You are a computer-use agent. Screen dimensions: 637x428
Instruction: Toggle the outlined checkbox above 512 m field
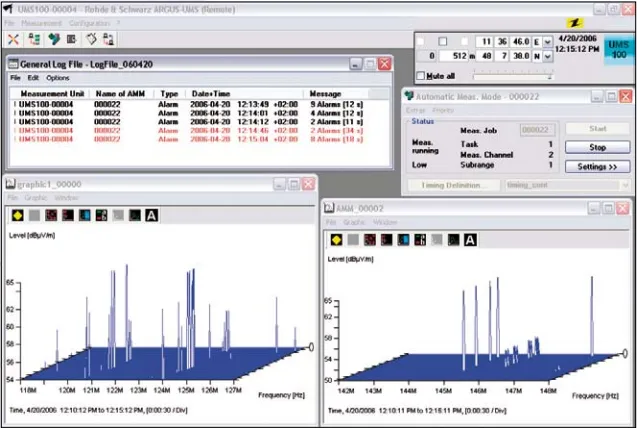point(443,41)
